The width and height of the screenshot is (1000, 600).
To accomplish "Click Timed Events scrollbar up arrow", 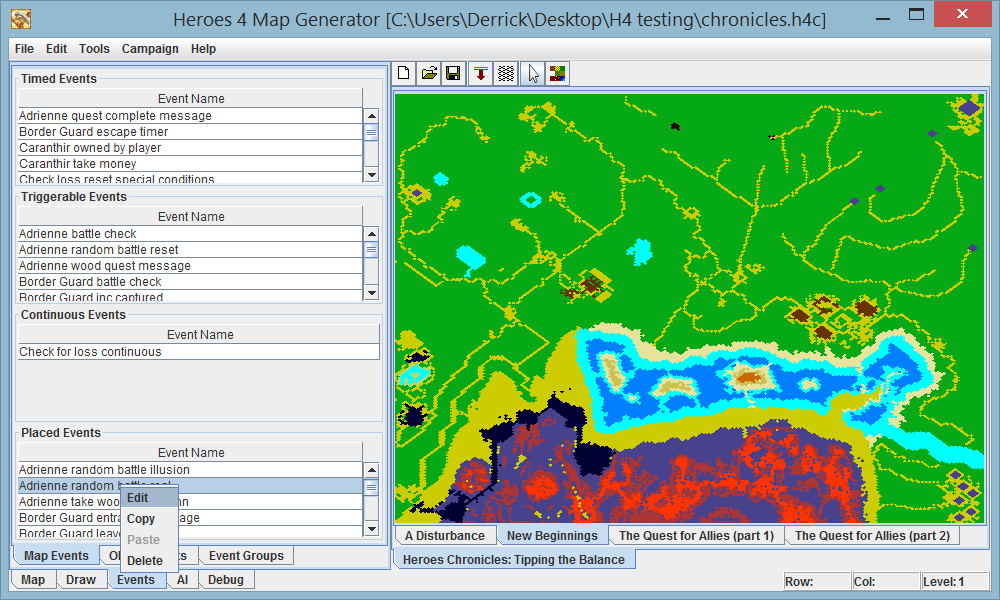I will (x=371, y=116).
